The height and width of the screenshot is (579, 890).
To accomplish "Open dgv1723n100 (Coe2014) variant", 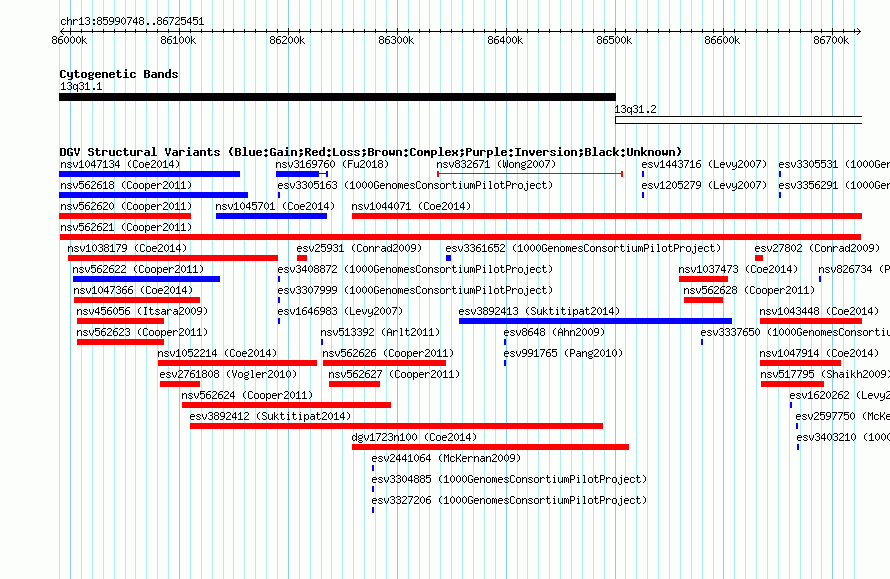I will [x=414, y=437].
